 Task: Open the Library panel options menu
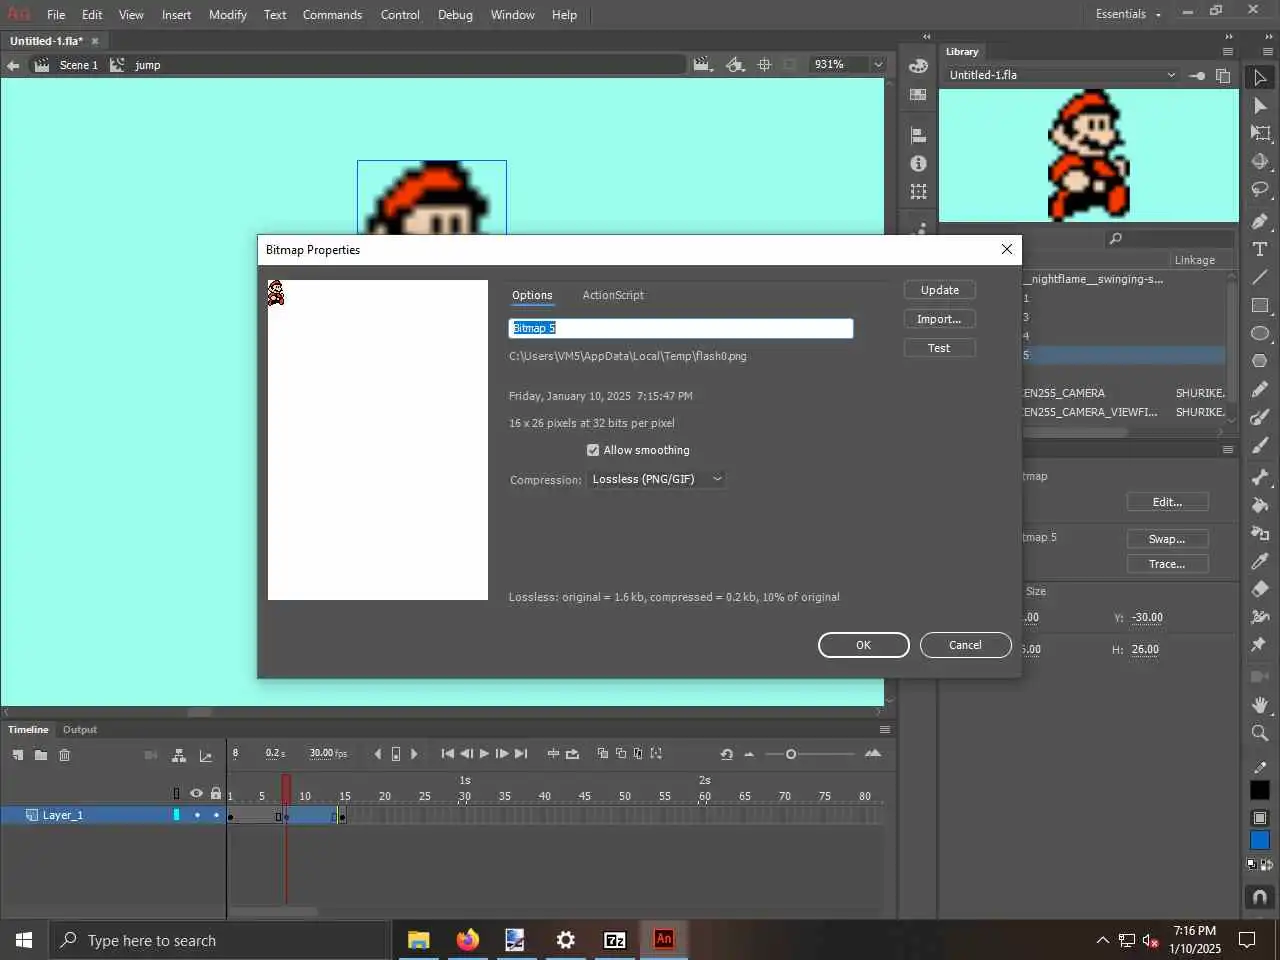pos(1228,51)
